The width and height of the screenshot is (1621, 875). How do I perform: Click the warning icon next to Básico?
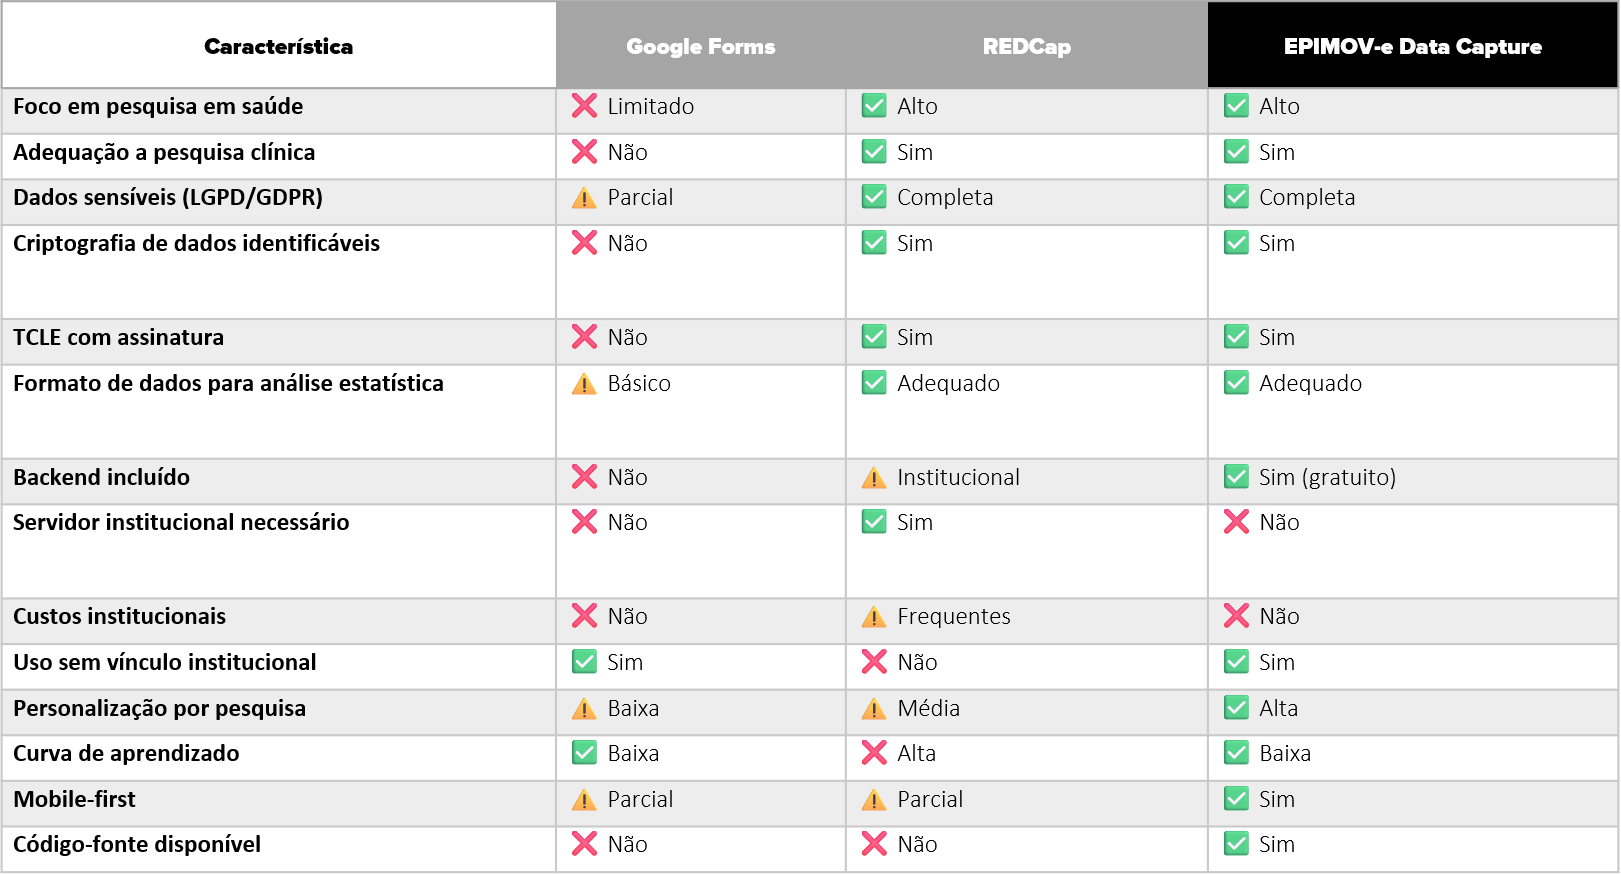pos(584,384)
